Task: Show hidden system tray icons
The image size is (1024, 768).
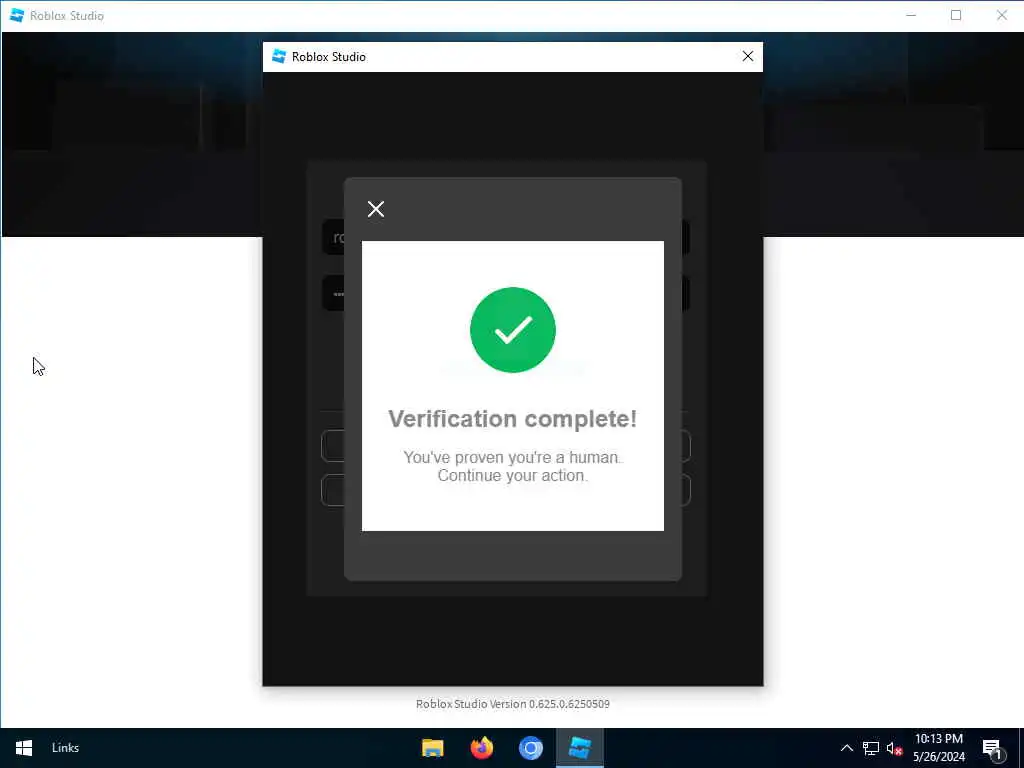Action: [x=846, y=748]
